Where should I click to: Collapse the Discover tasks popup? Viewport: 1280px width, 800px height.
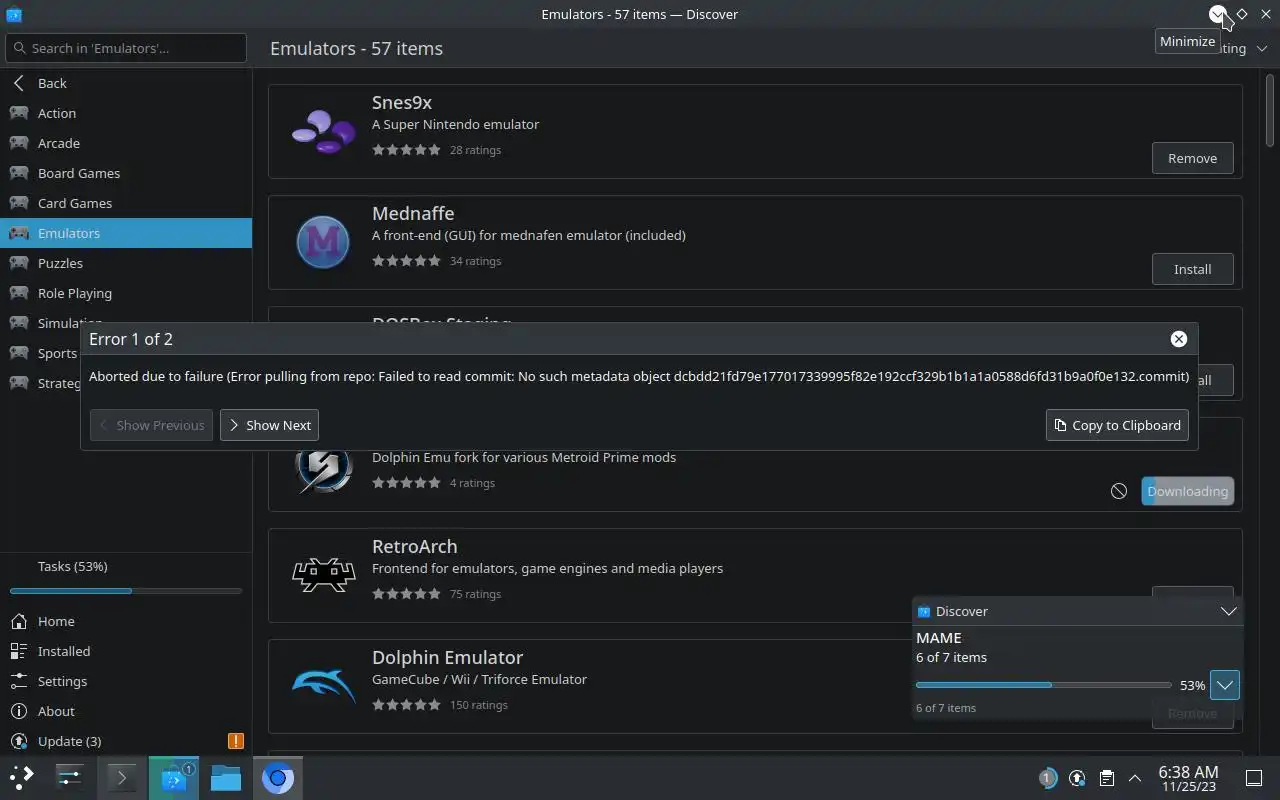(1229, 611)
